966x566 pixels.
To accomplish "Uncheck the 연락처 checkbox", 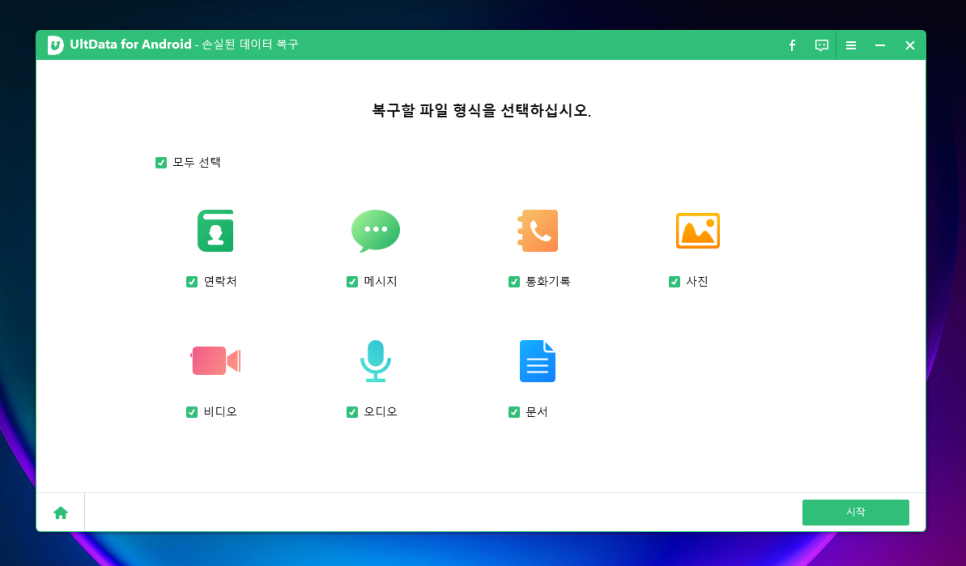I will point(192,281).
